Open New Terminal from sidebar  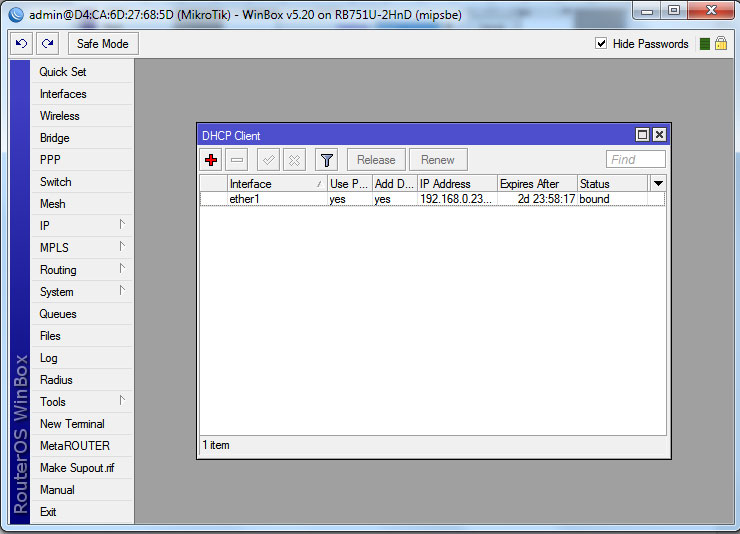tap(72, 424)
